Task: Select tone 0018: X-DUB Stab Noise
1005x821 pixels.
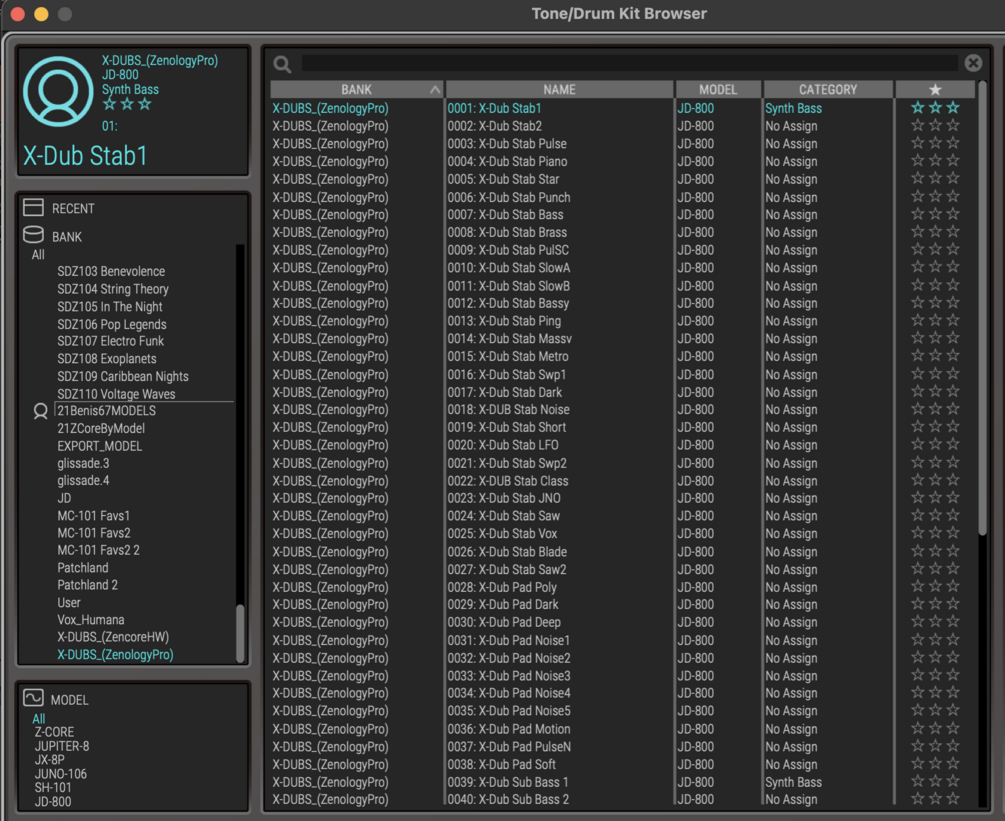Action: [508, 409]
